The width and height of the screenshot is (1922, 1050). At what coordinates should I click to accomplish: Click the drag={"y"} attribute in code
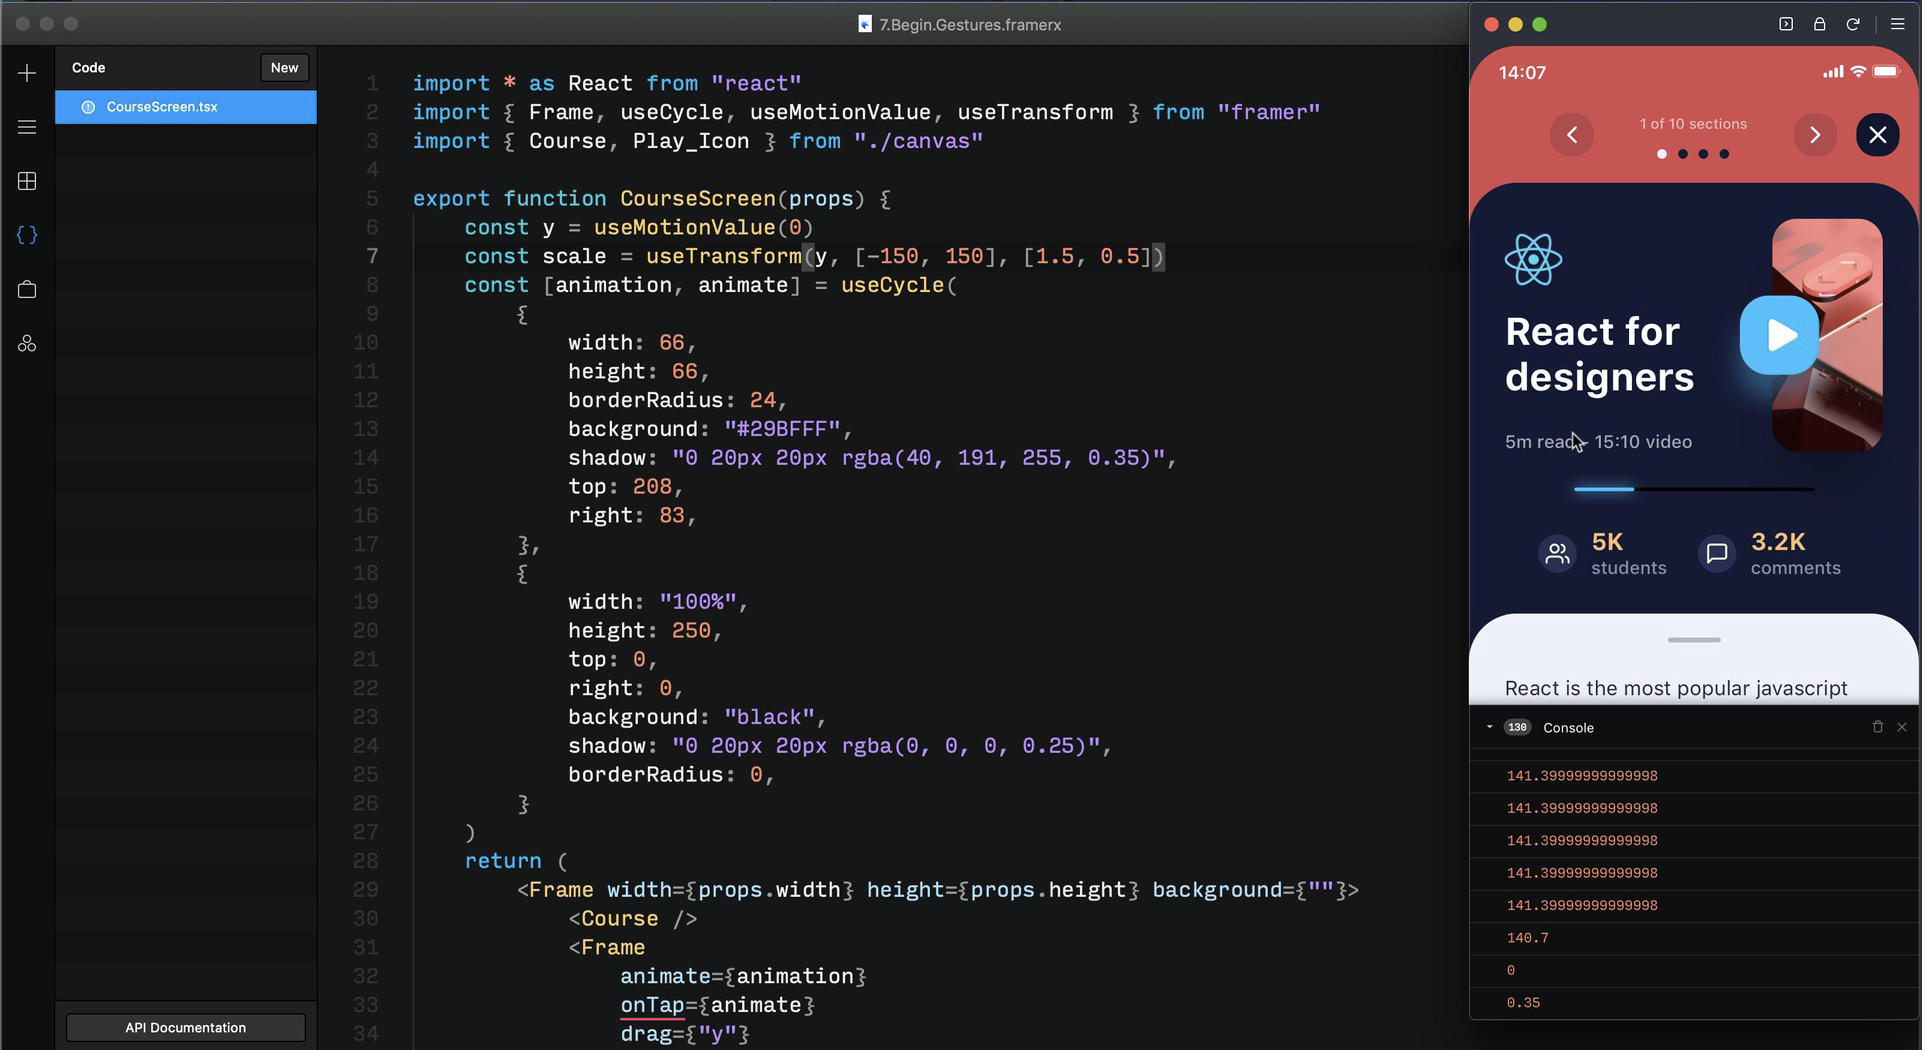coord(685,1034)
